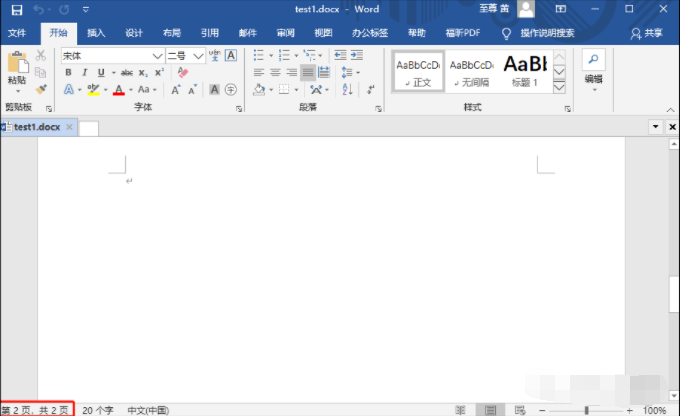Toggle superscript formatting
The width and height of the screenshot is (680, 416).
(159, 72)
